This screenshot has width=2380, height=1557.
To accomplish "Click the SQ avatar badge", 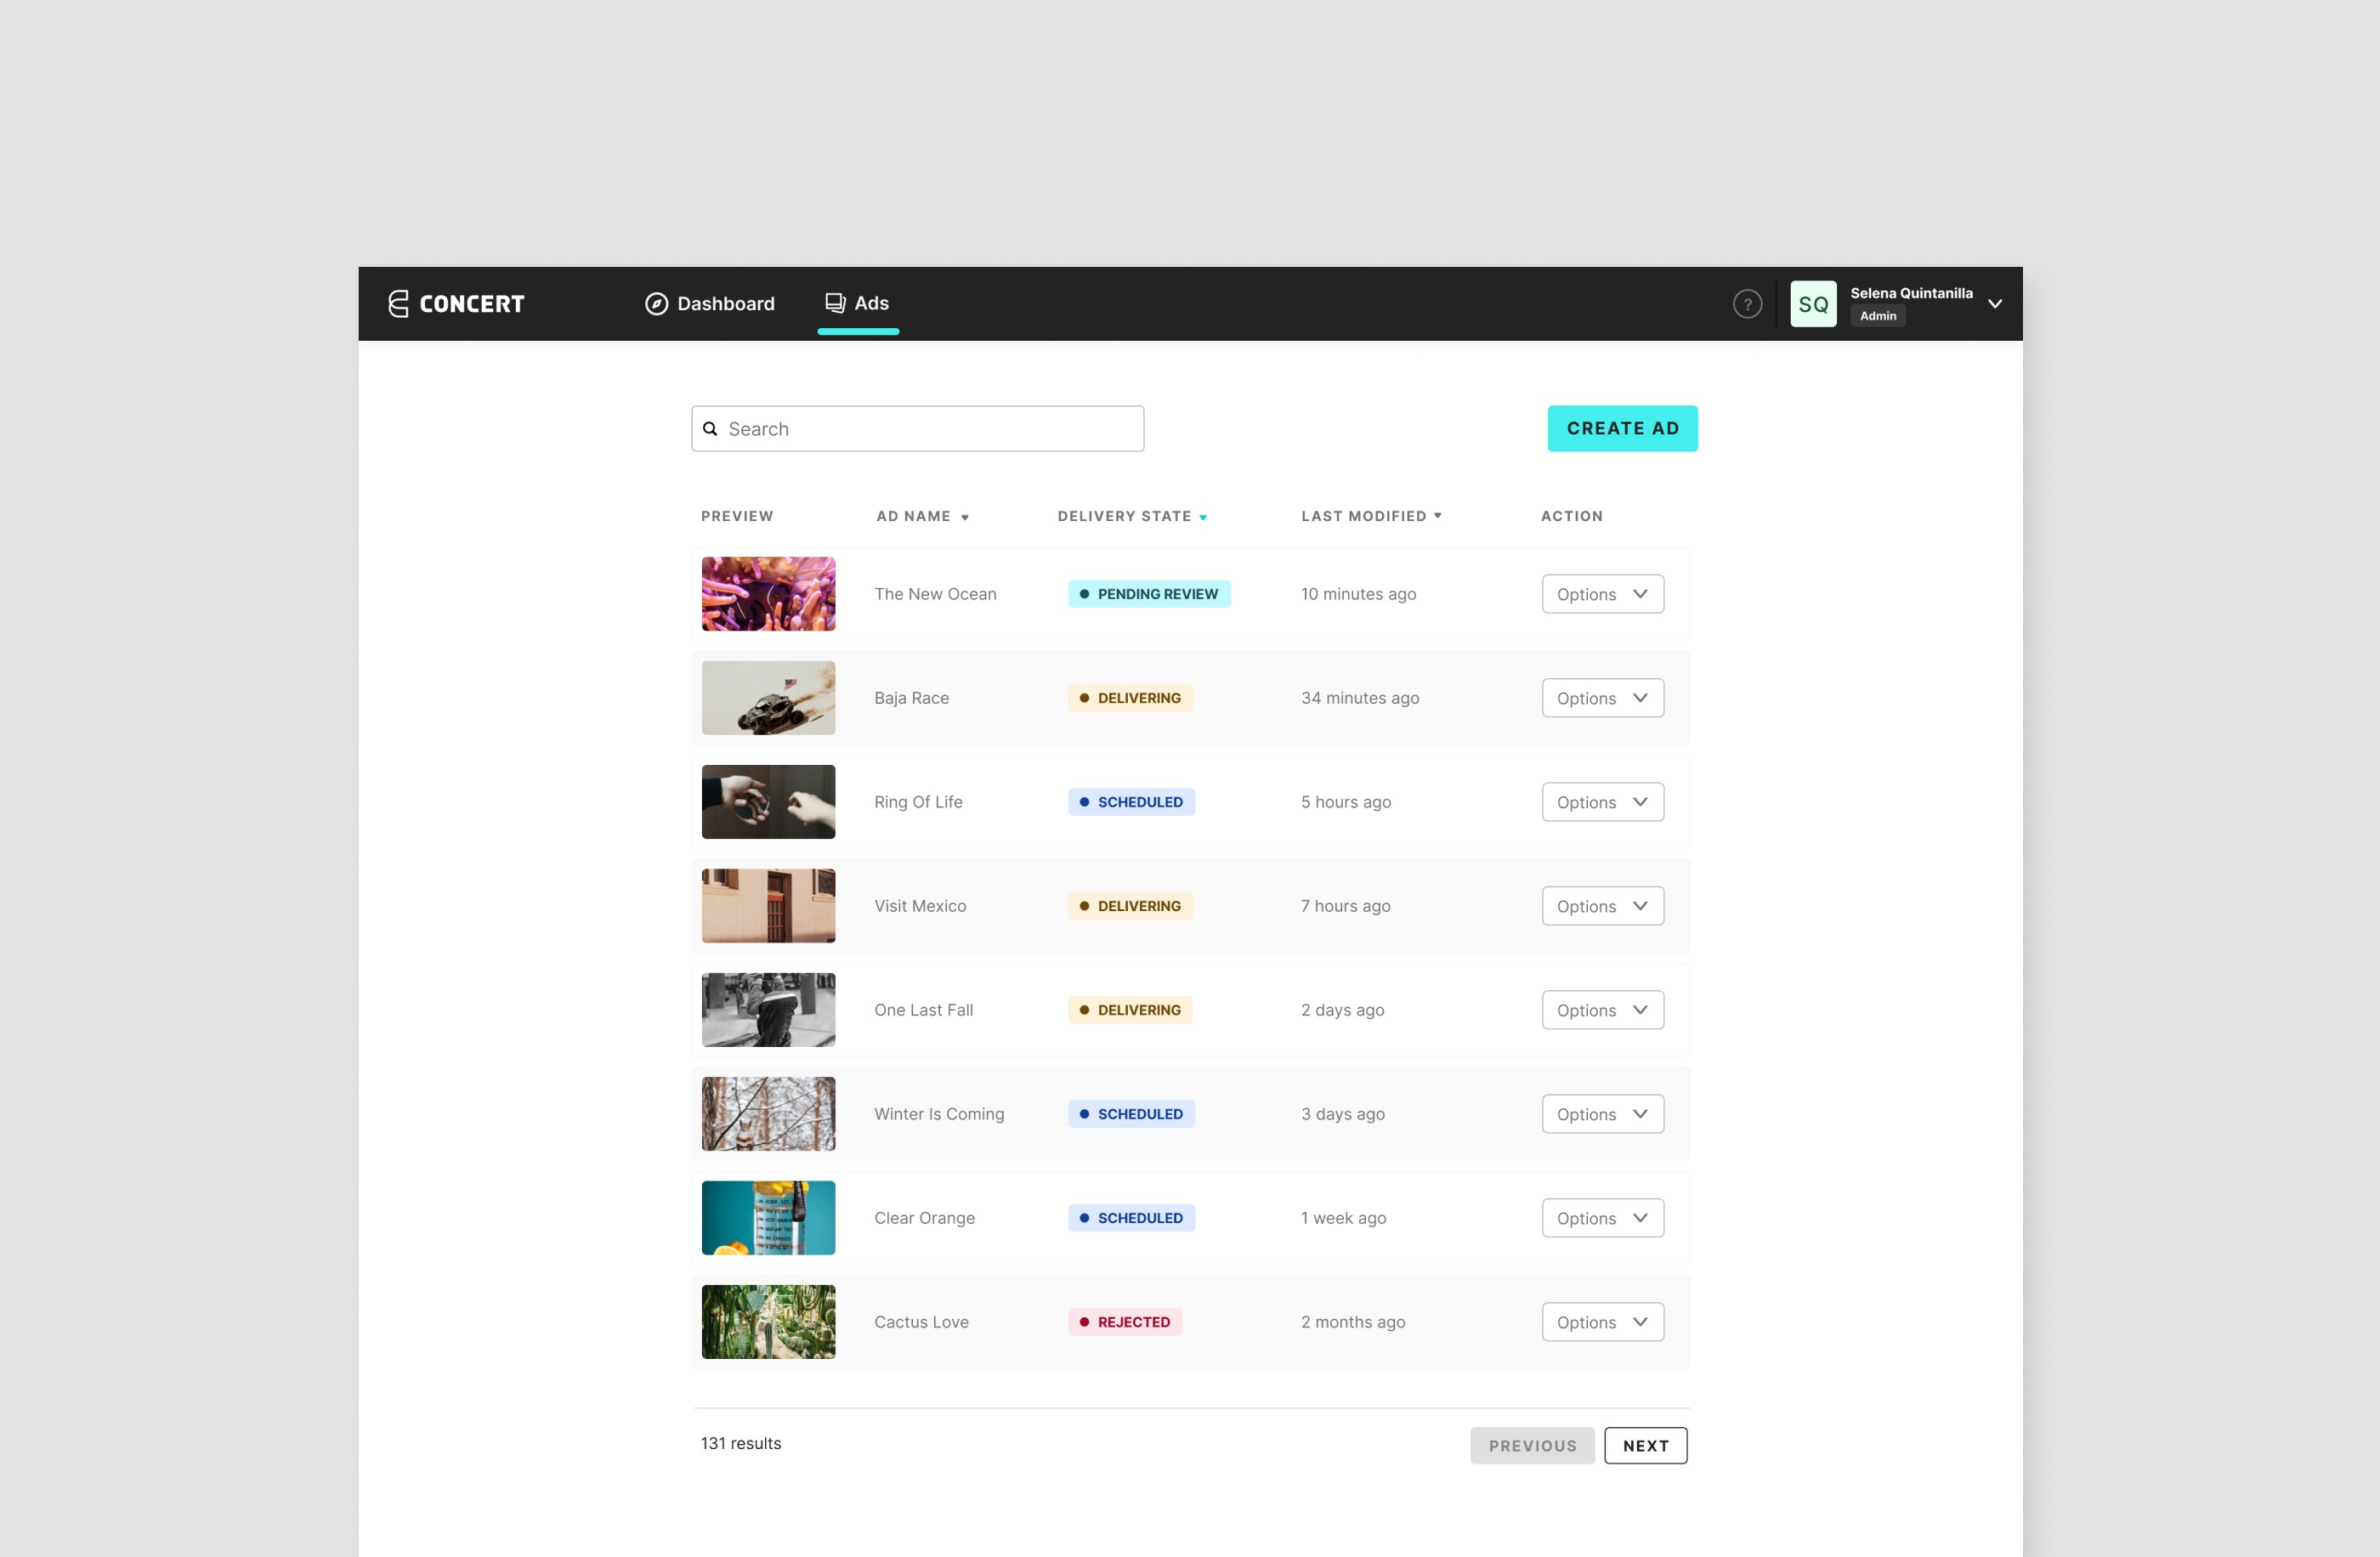I will pos(1812,303).
